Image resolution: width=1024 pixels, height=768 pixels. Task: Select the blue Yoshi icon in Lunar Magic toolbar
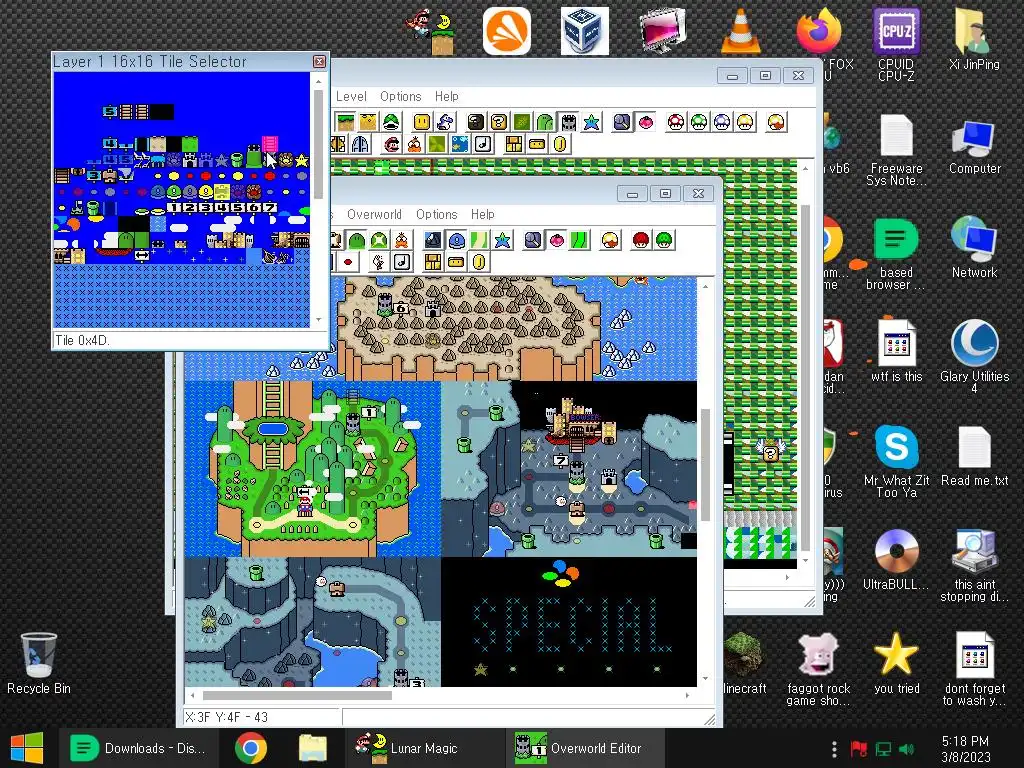(445, 122)
